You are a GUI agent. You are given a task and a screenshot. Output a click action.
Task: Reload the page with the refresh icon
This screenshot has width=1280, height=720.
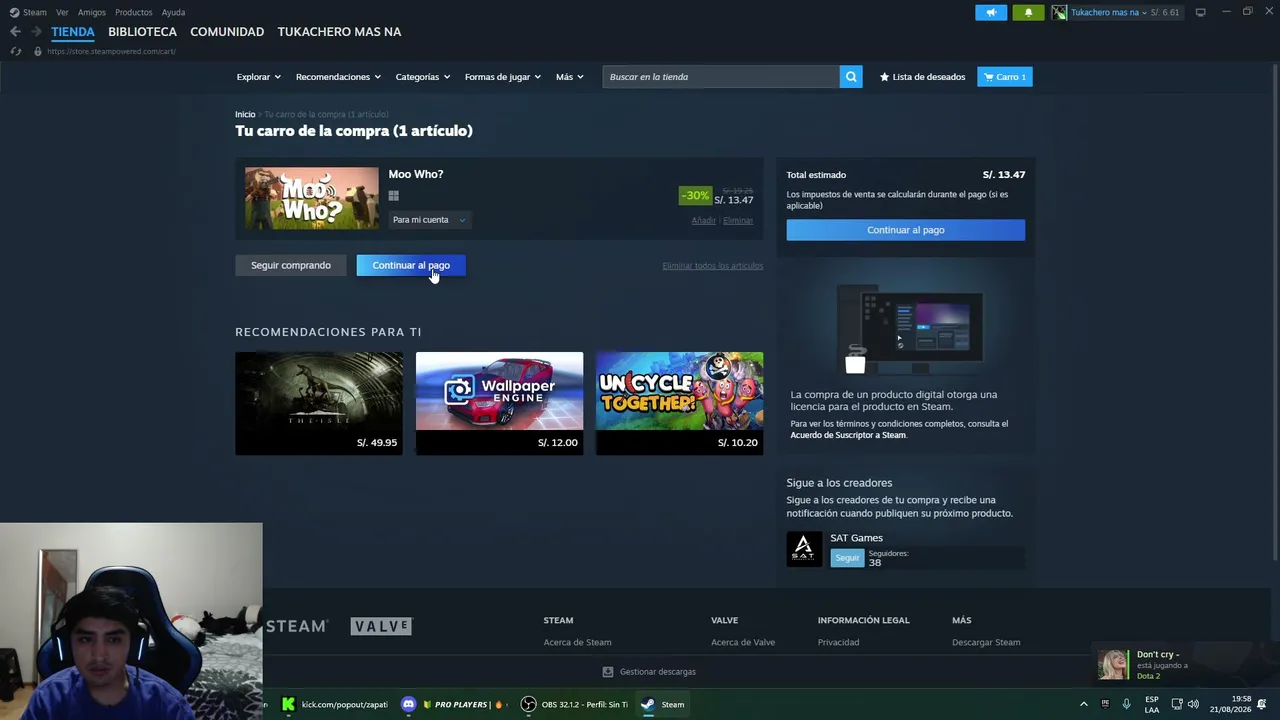(16, 51)
